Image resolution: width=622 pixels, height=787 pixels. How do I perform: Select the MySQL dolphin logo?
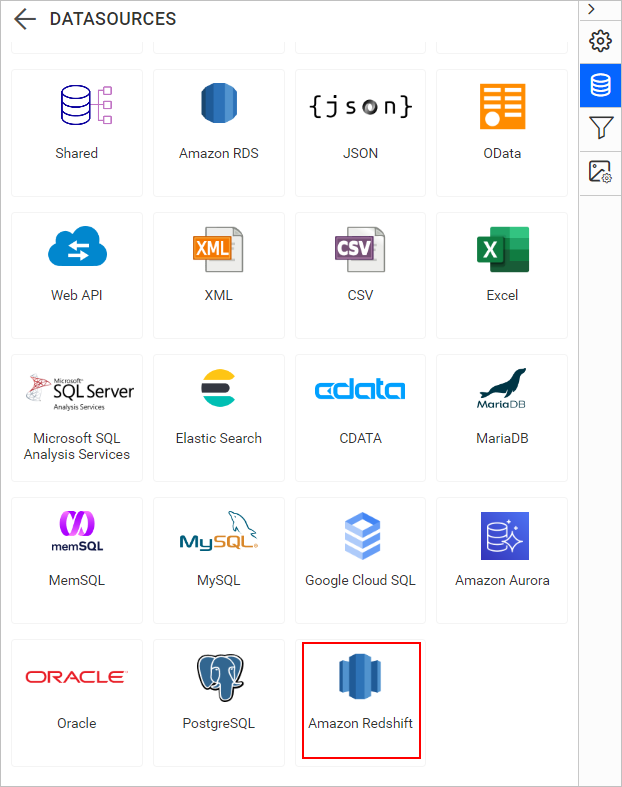[x=219, y=531]
